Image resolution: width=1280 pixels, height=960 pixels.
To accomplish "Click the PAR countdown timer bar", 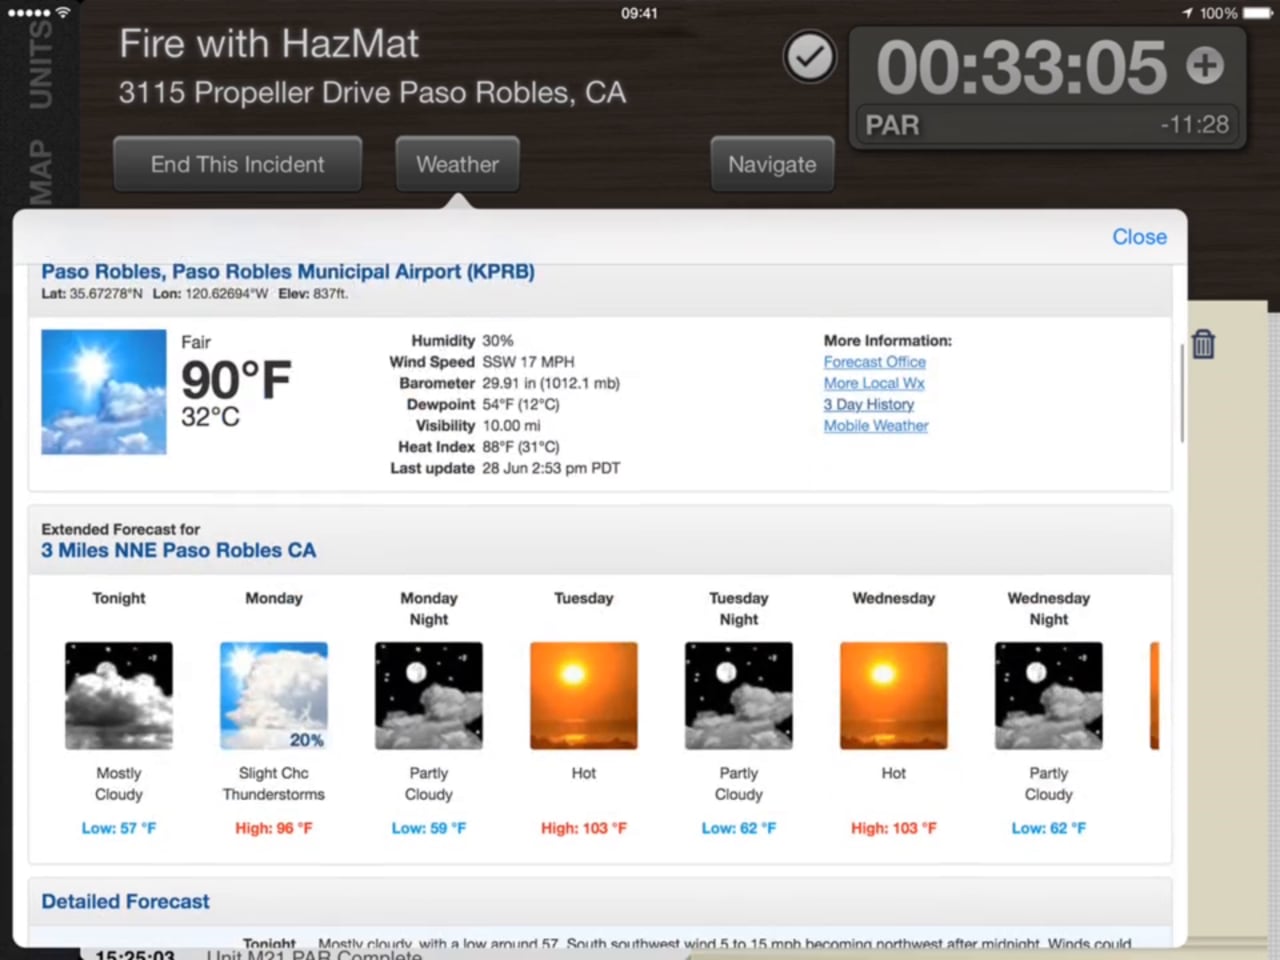I will (1046, 125).
